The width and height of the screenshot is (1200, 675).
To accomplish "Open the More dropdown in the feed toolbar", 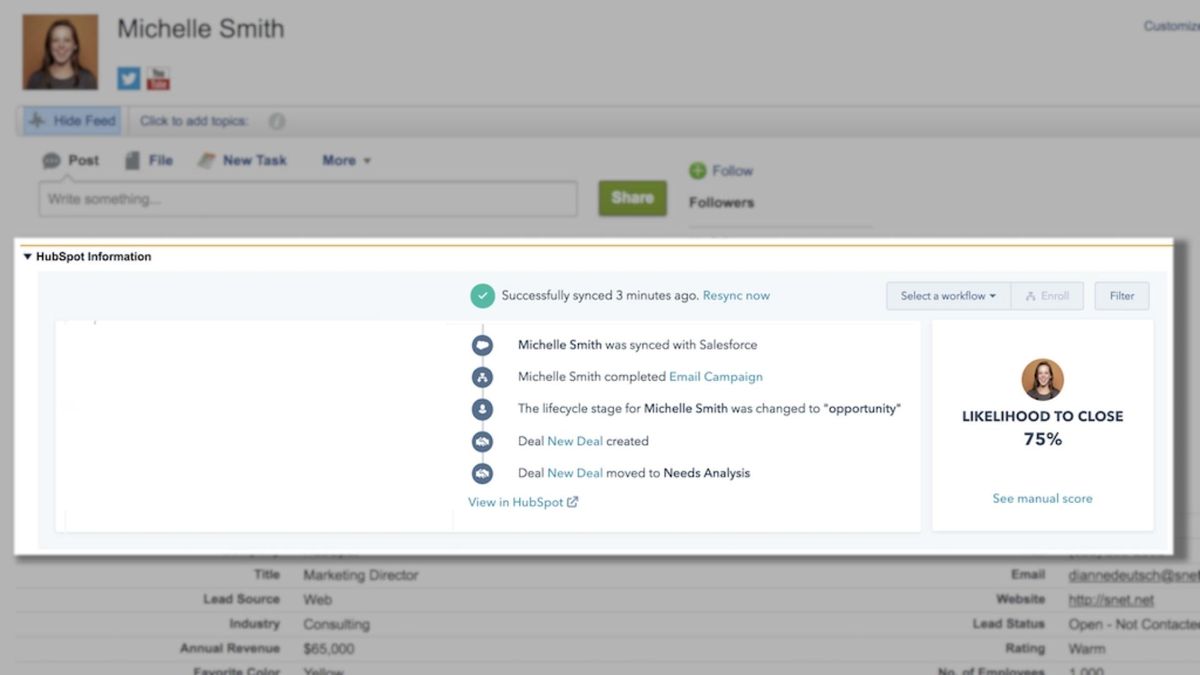I will [x=345, y=160].
